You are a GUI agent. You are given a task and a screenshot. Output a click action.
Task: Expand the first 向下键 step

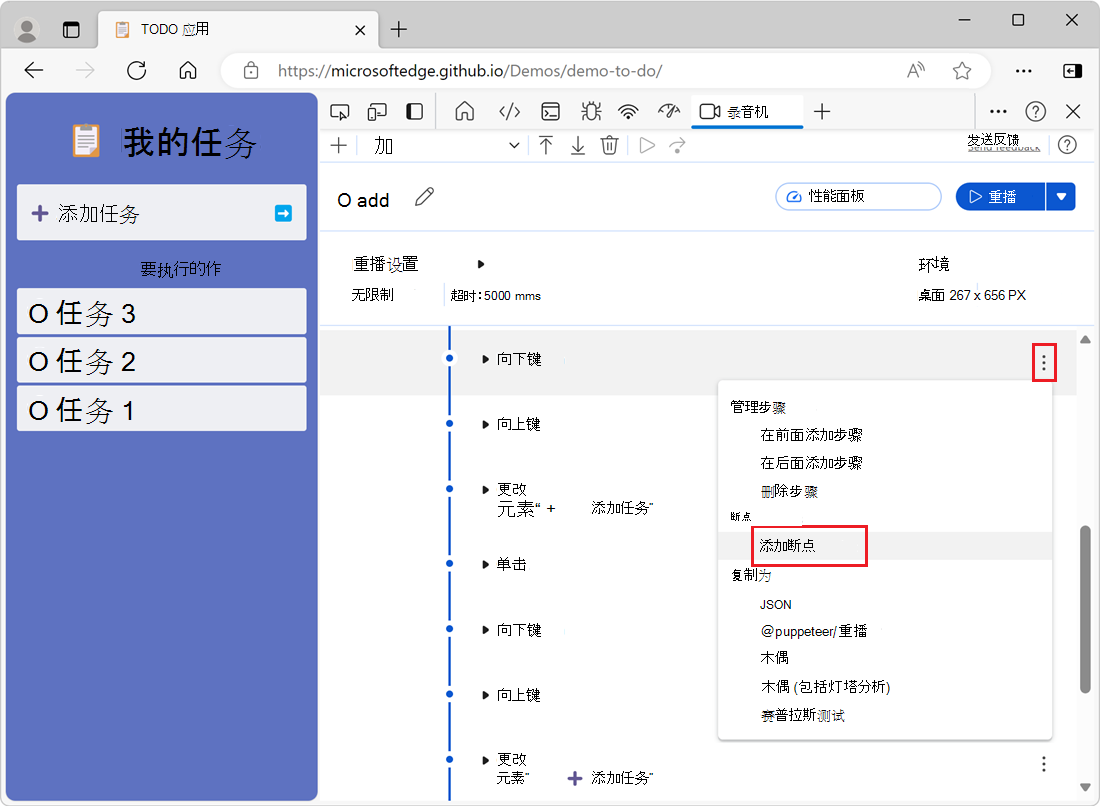(485, 359)
